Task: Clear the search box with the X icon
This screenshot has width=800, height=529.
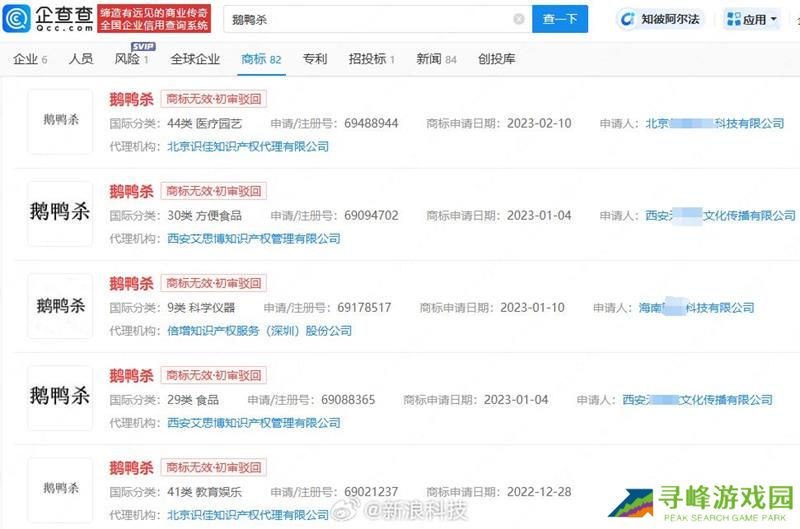Action: click(519, 19)
